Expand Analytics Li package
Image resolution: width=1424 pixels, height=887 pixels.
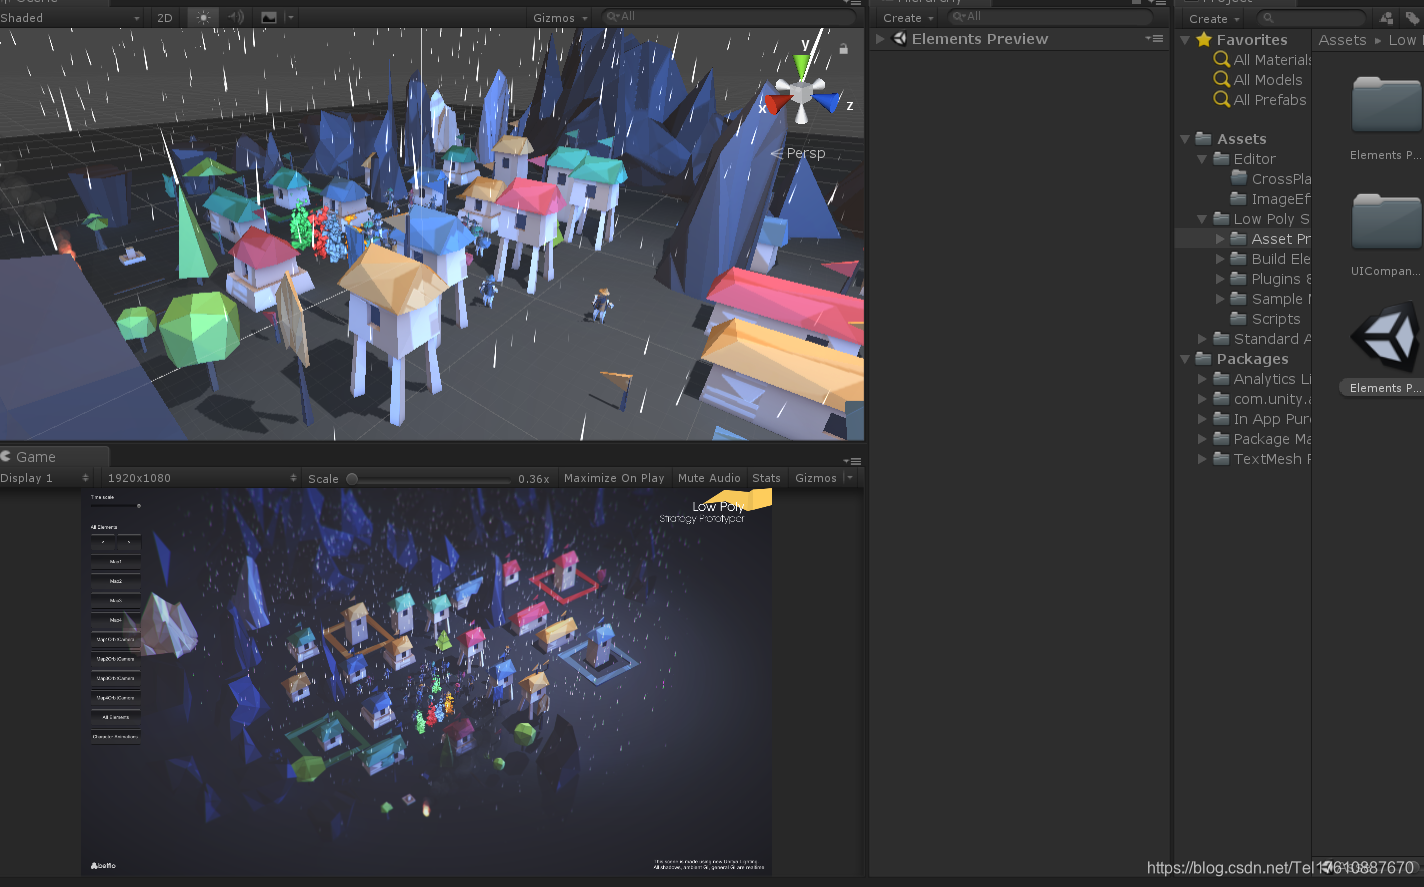[1203, 379]
